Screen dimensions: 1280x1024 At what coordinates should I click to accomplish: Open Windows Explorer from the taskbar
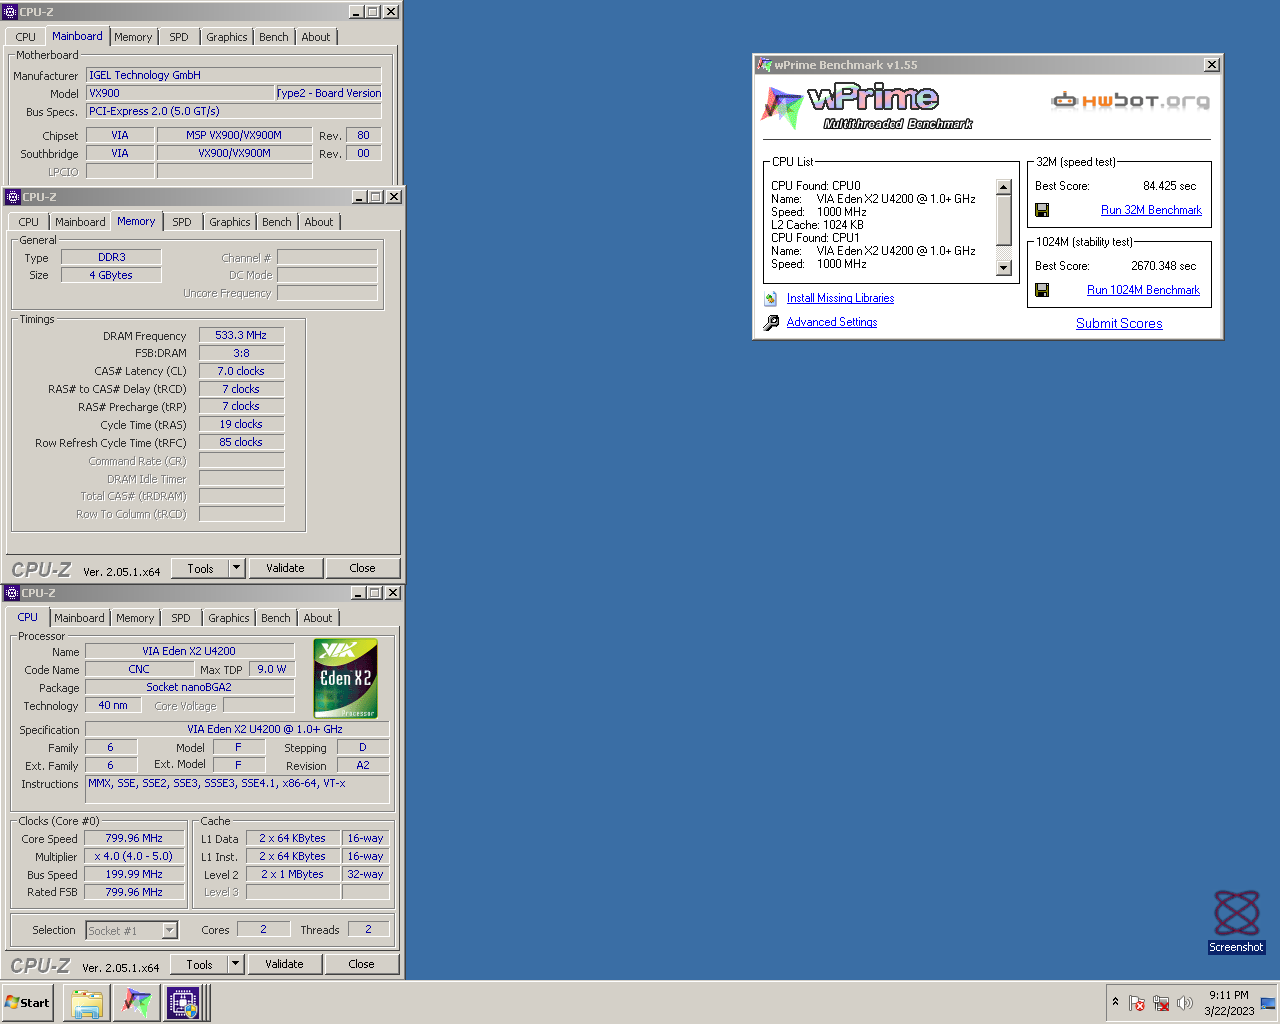86,1003
